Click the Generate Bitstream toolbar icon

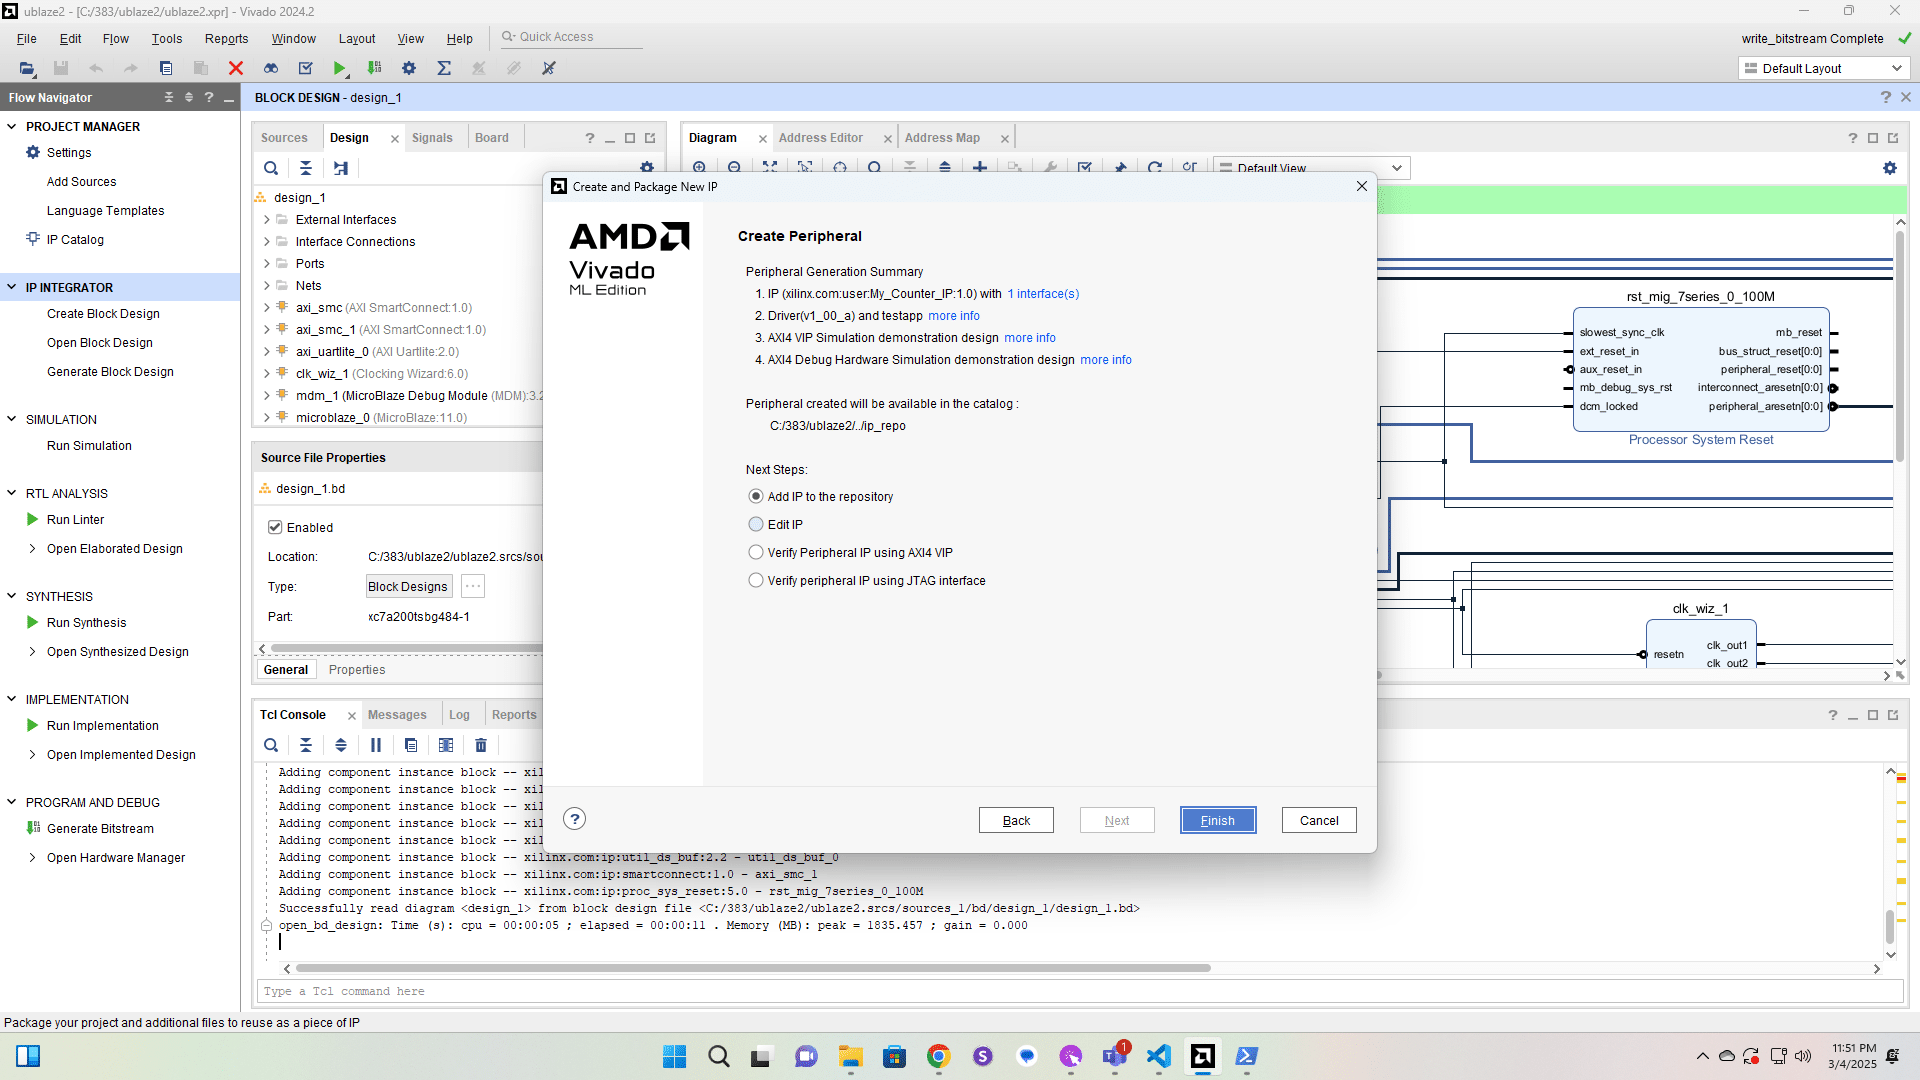point(374,68)
